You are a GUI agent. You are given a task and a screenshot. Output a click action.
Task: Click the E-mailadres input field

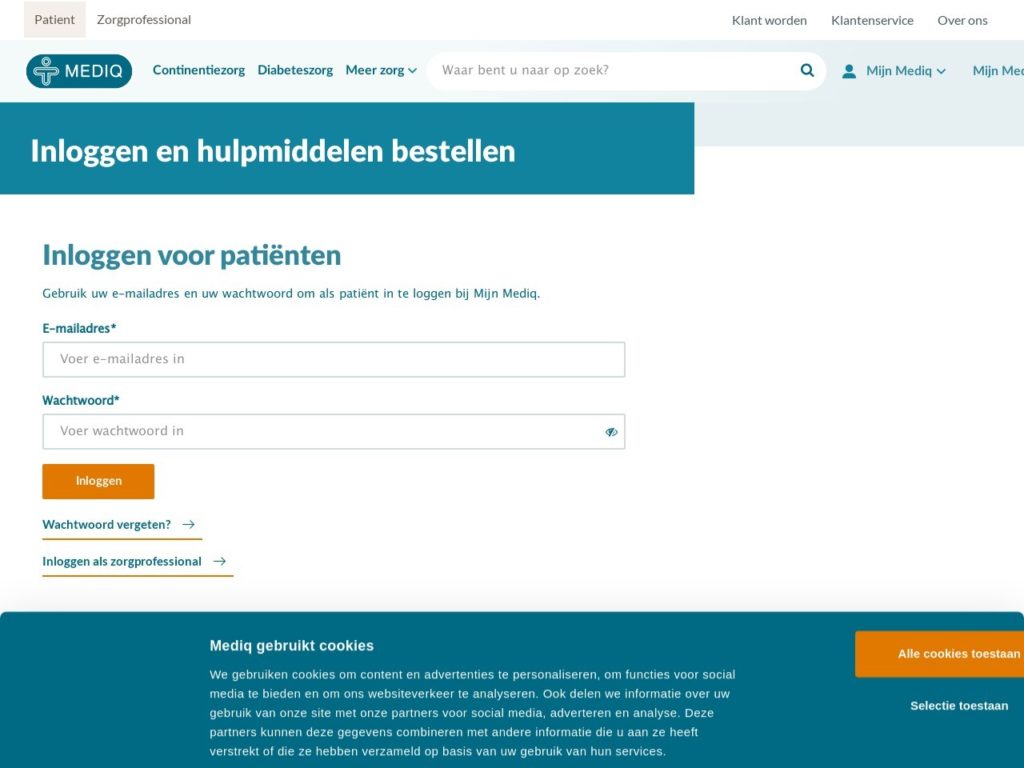tap(334, 359)
